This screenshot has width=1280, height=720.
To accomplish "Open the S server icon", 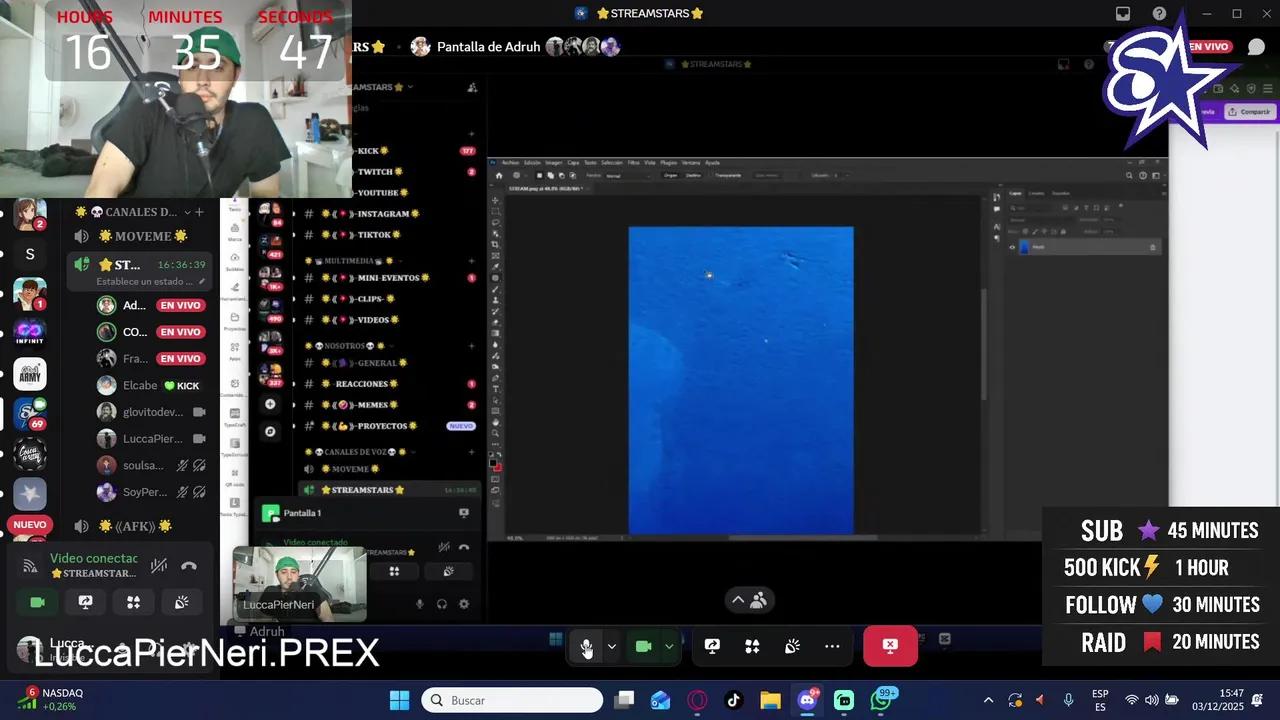I will point(30,254).
